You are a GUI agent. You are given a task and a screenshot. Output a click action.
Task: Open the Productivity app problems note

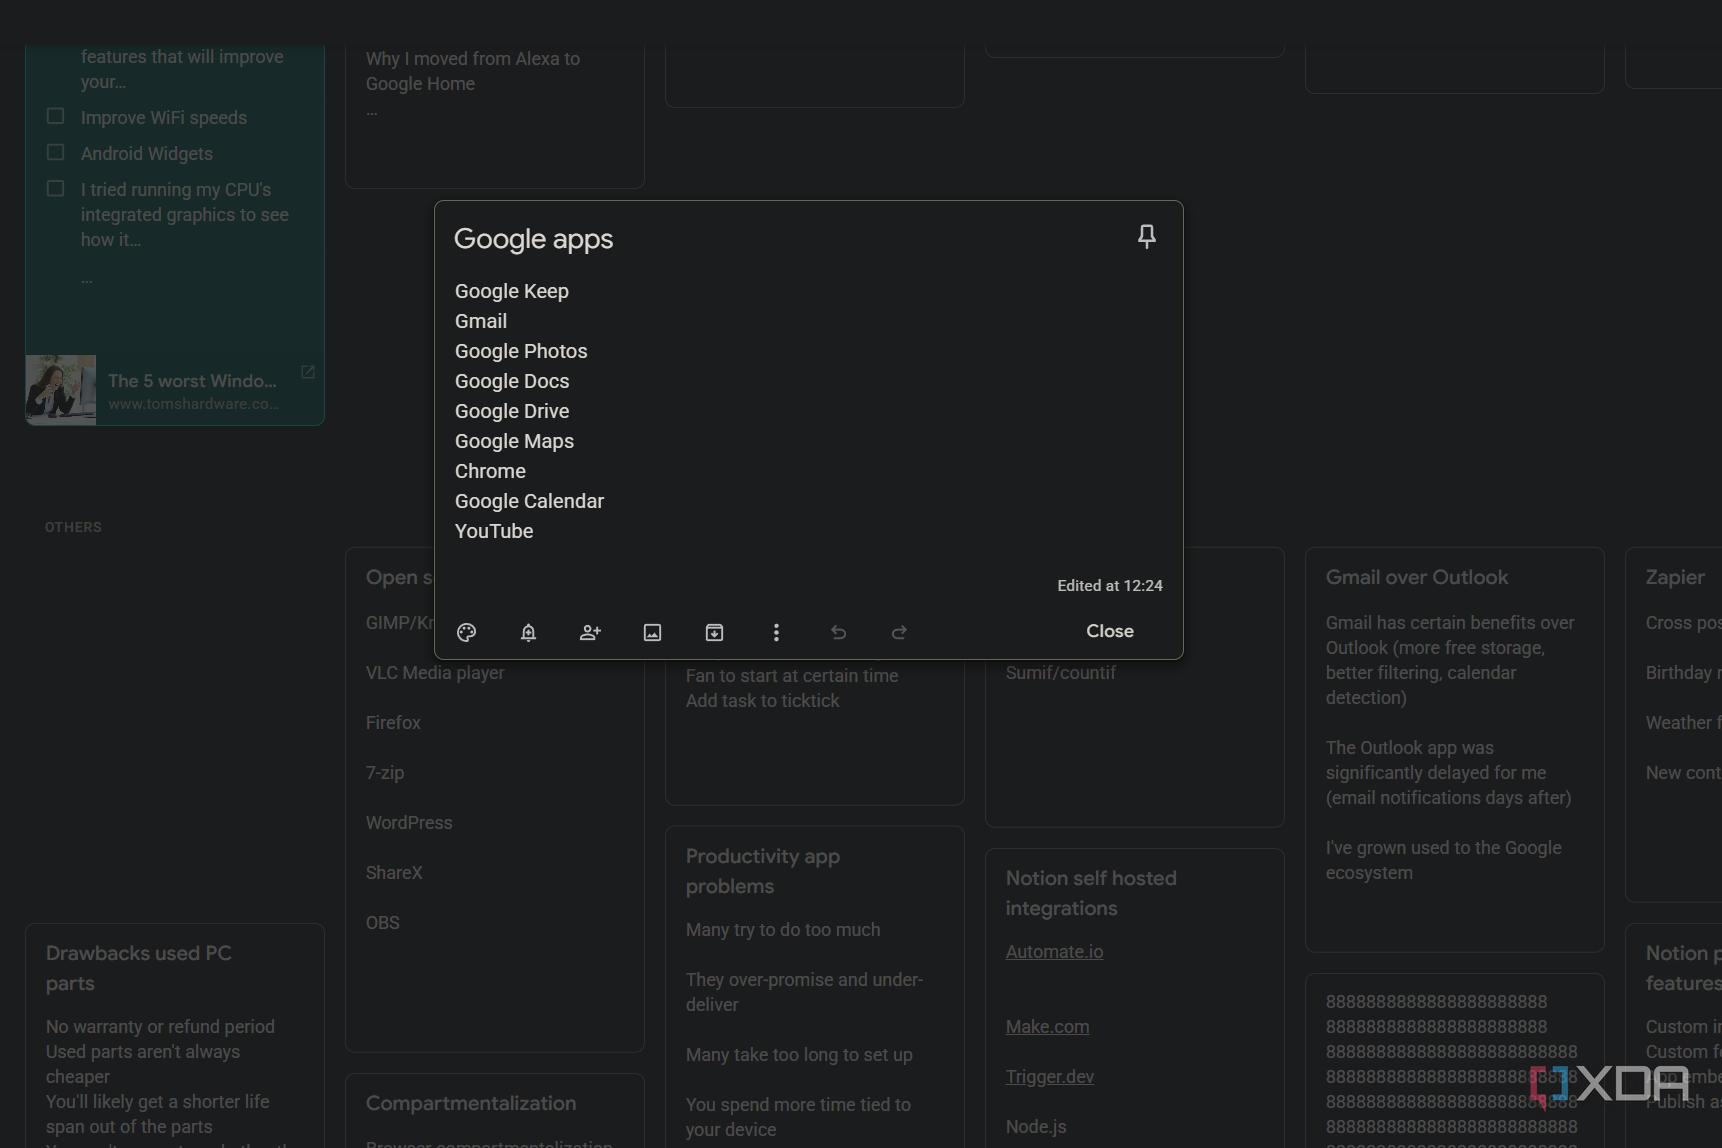(815, 987)
